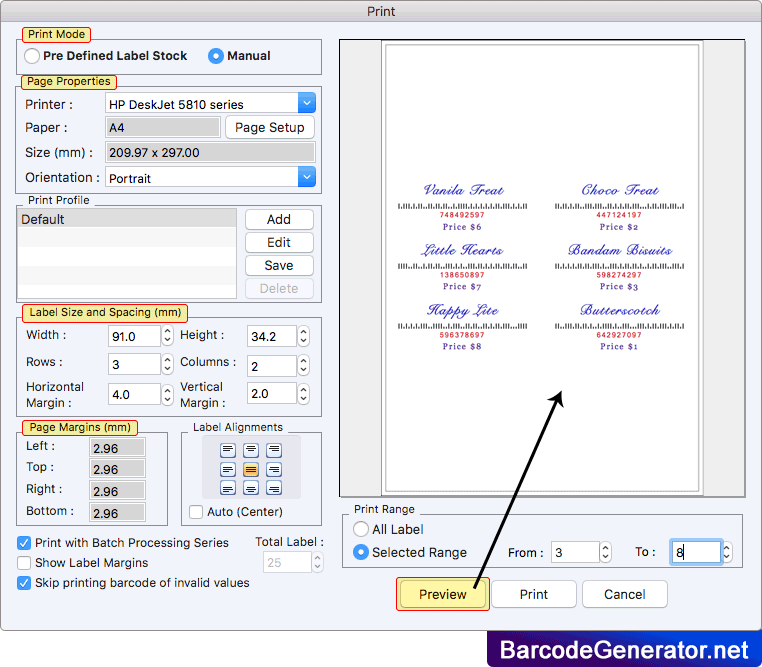Click the Preview button

point(443,594)
